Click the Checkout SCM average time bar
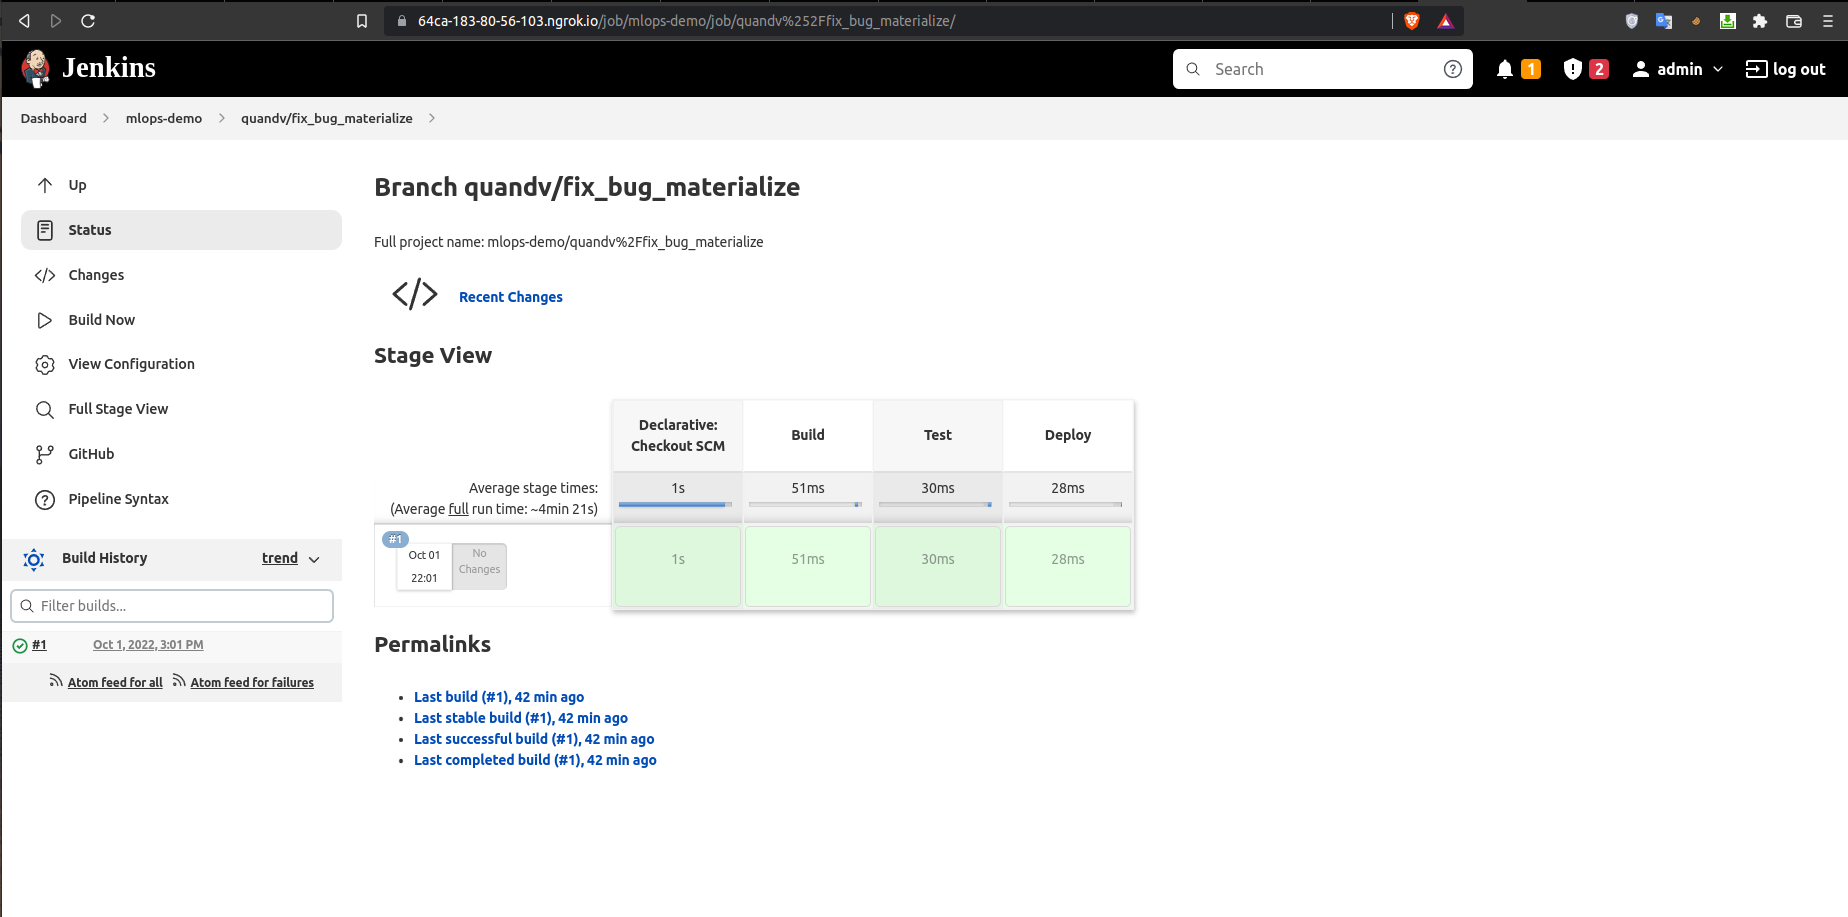This screenshot has width=1848, height=917. [676, 505]
